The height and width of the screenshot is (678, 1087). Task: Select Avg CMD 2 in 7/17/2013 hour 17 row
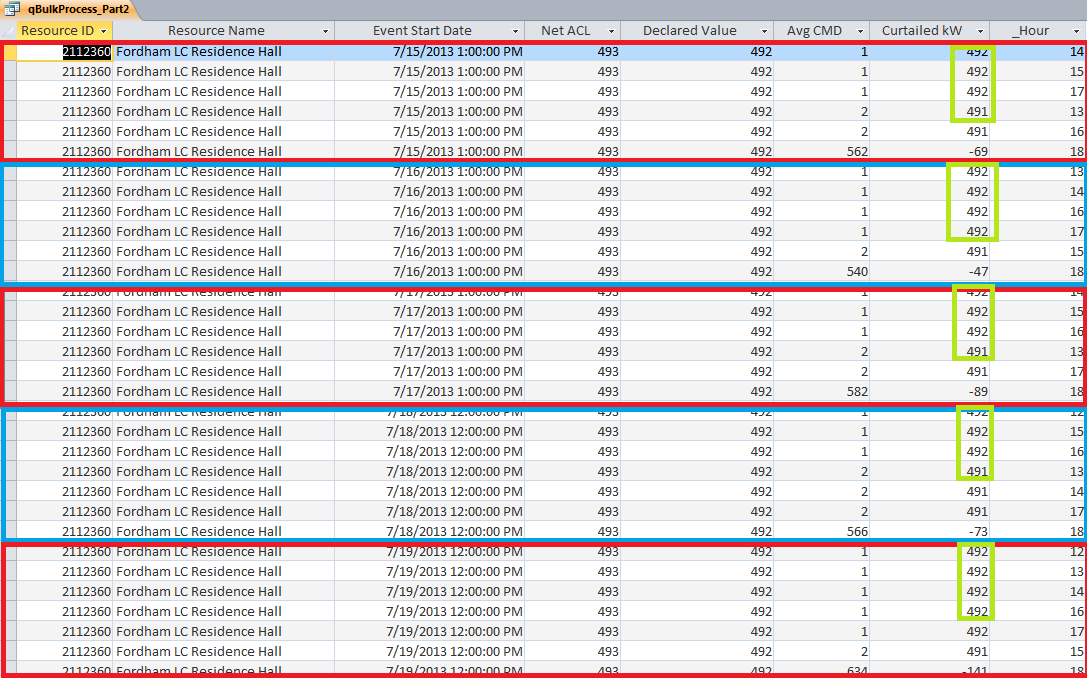(x=821, y=371)
